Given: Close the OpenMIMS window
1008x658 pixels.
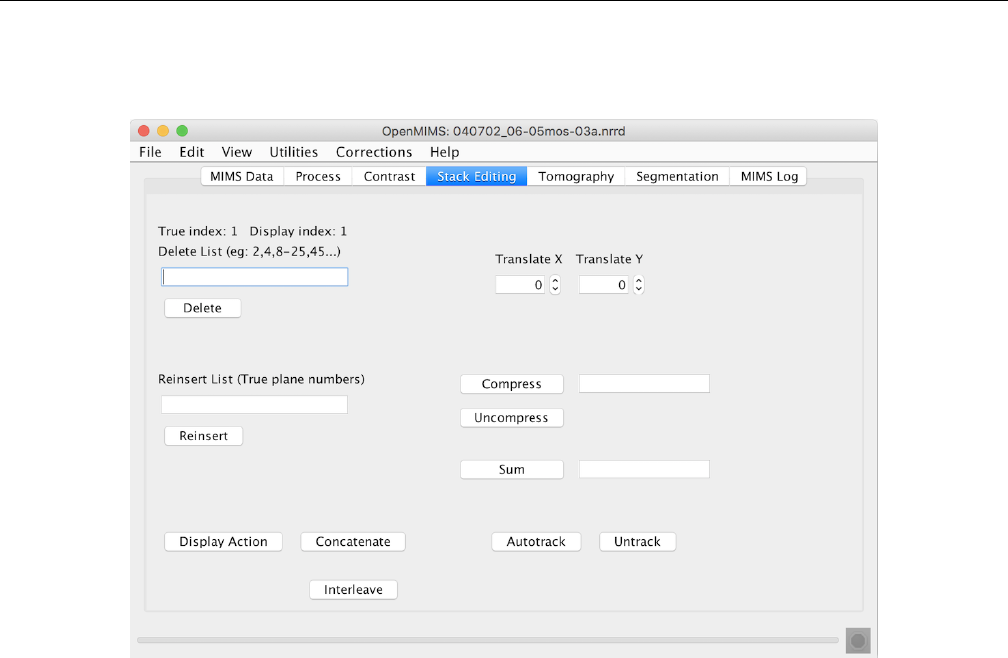Looking at the screenshot, I should (144, 131).
